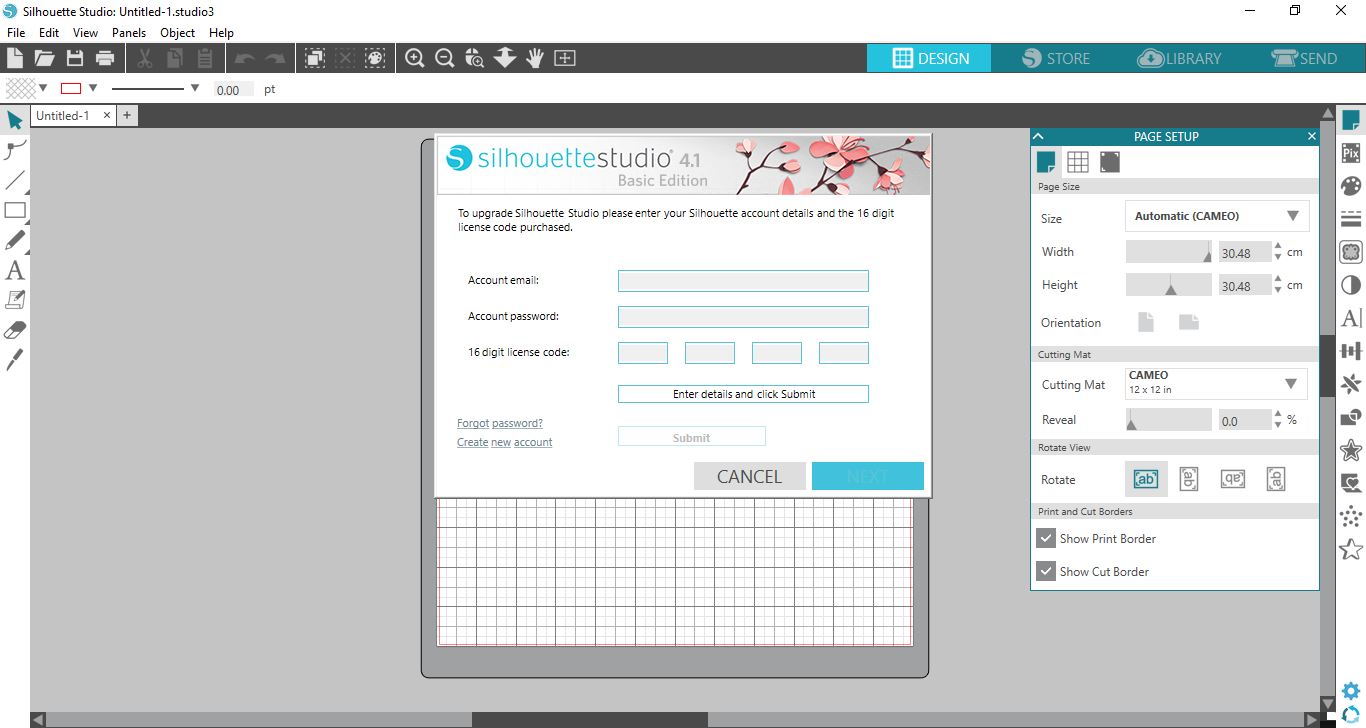Click the Forgot password? link
Viewport: 1366px width, 728px height.
click(500, 423)
